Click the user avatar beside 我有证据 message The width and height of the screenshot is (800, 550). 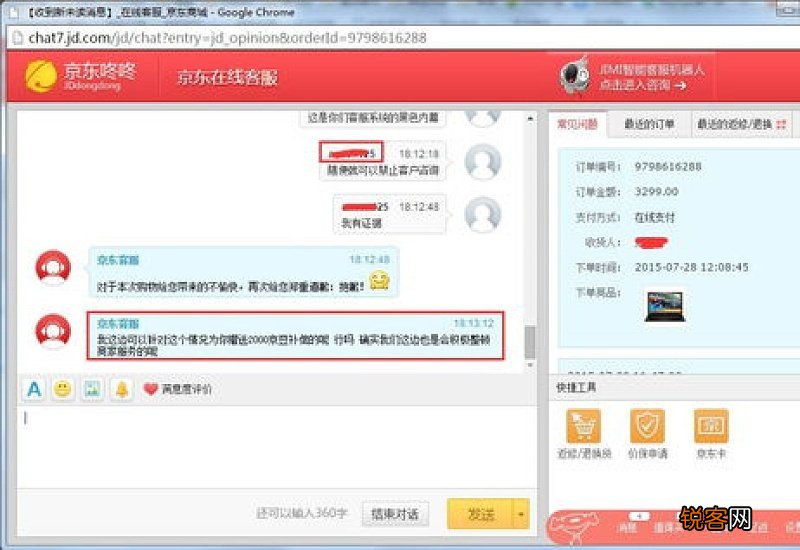tap(483, 215)
